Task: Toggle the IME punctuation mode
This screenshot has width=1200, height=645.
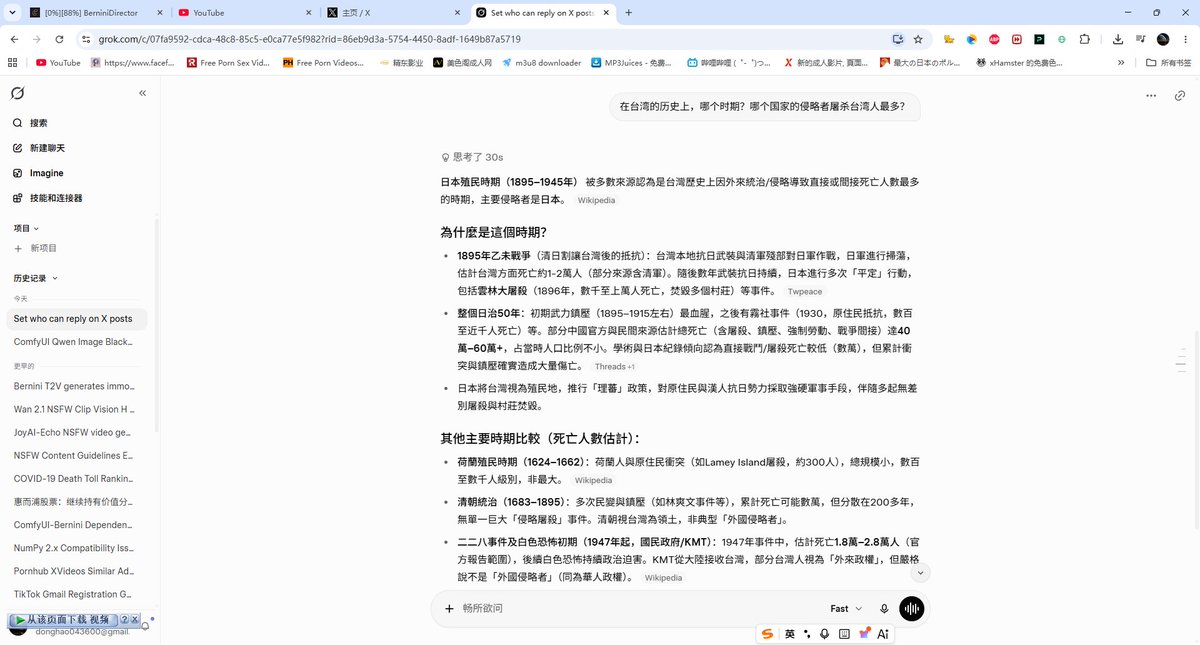Action: [x=806, y=634]
